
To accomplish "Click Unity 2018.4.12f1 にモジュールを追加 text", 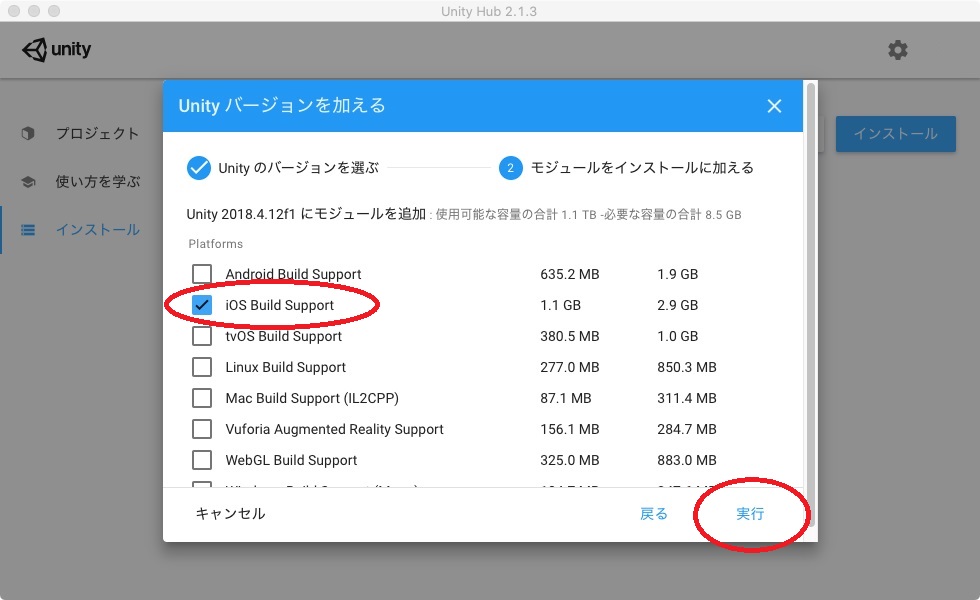I will click(306, 214).
